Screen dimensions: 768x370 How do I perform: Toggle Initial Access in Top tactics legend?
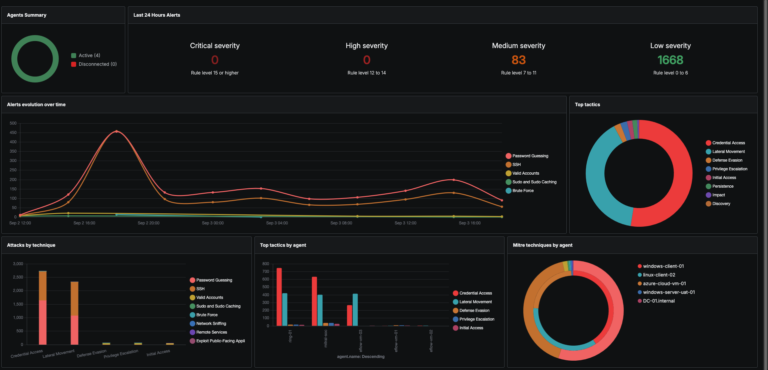click(x=721, y=177)
